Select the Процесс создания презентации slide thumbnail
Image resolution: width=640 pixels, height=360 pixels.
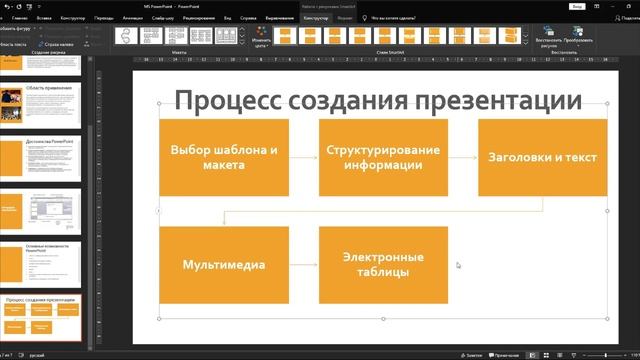point(40,318)
